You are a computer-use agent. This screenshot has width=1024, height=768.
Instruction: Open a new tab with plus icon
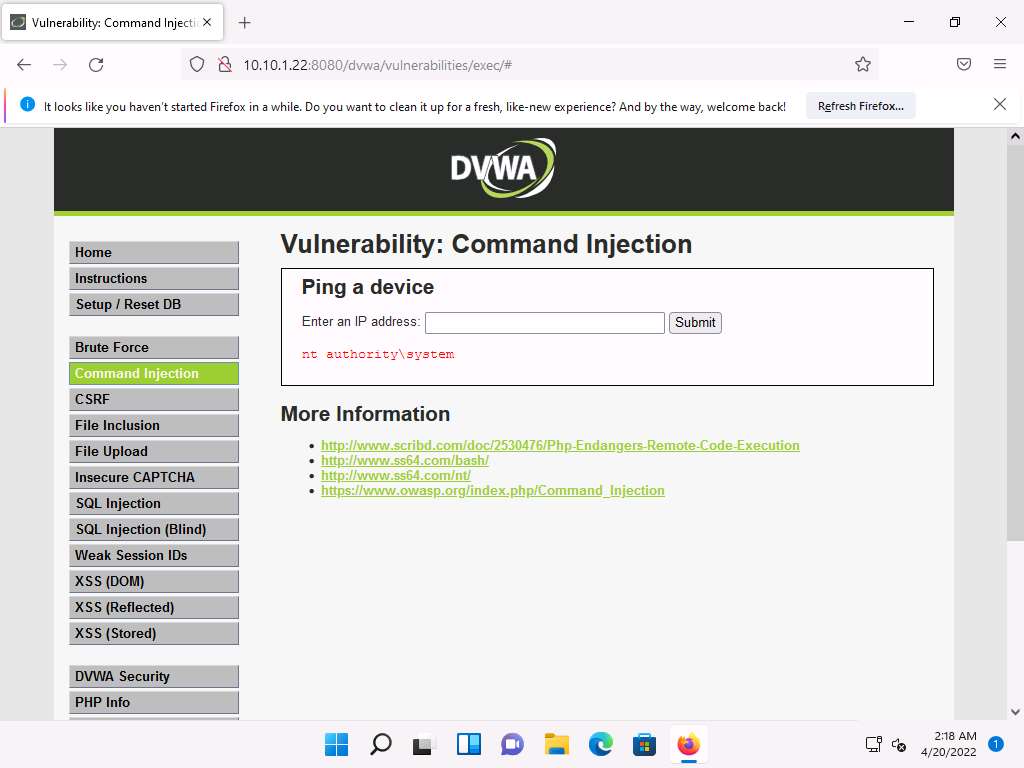pos(245,23)
